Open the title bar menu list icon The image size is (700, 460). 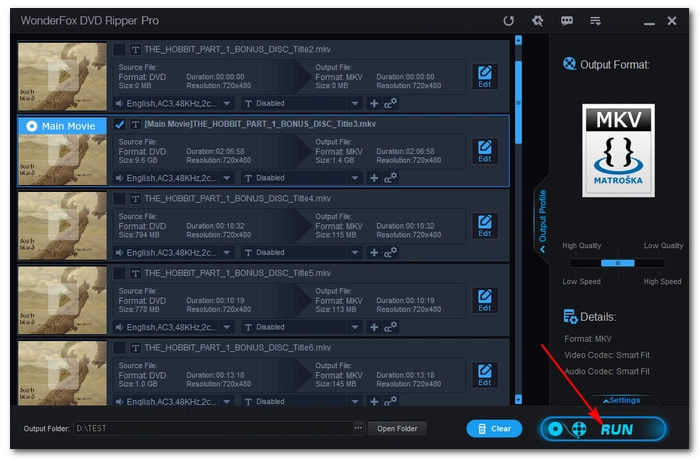[x=595, y=21]
